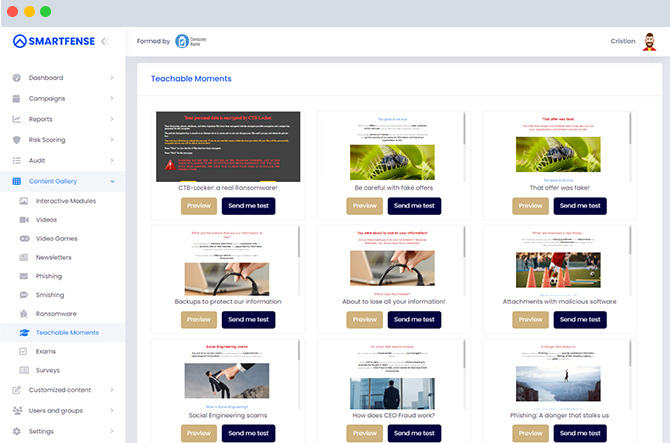Click the Exams checkbox icon
670x443 pixels.
click(x=24, y=351)
